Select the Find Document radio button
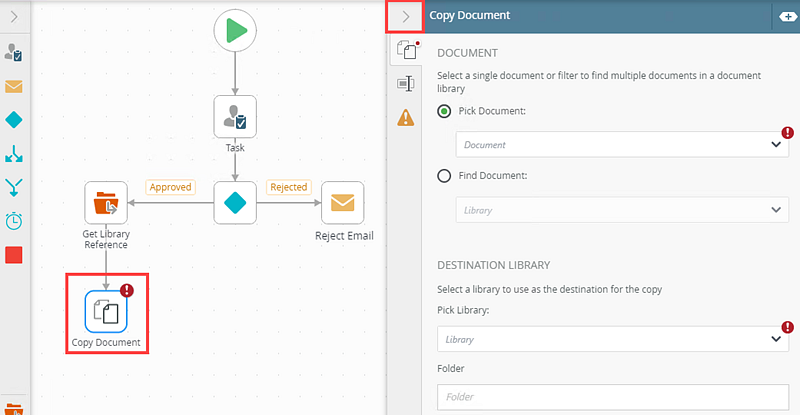The width and height of the screenshot is (800, 415). [445, 176]
